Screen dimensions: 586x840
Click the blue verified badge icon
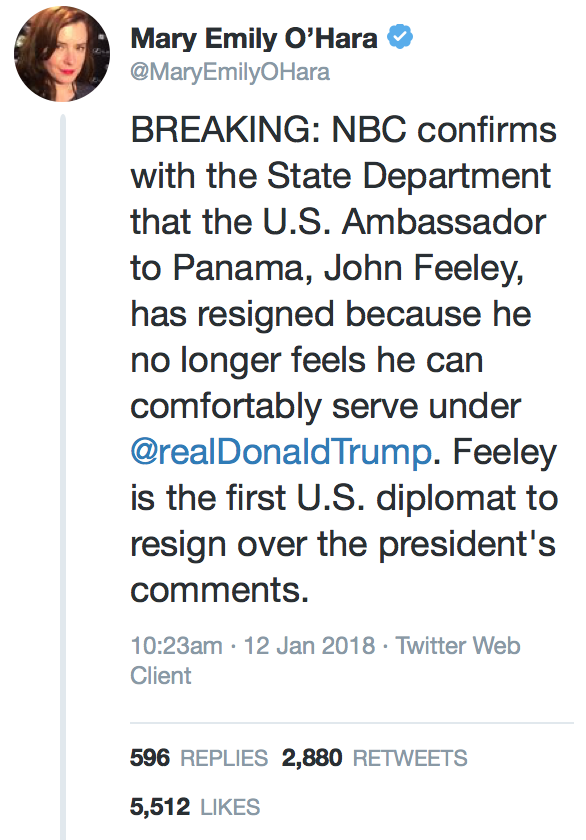coord(400,37)
